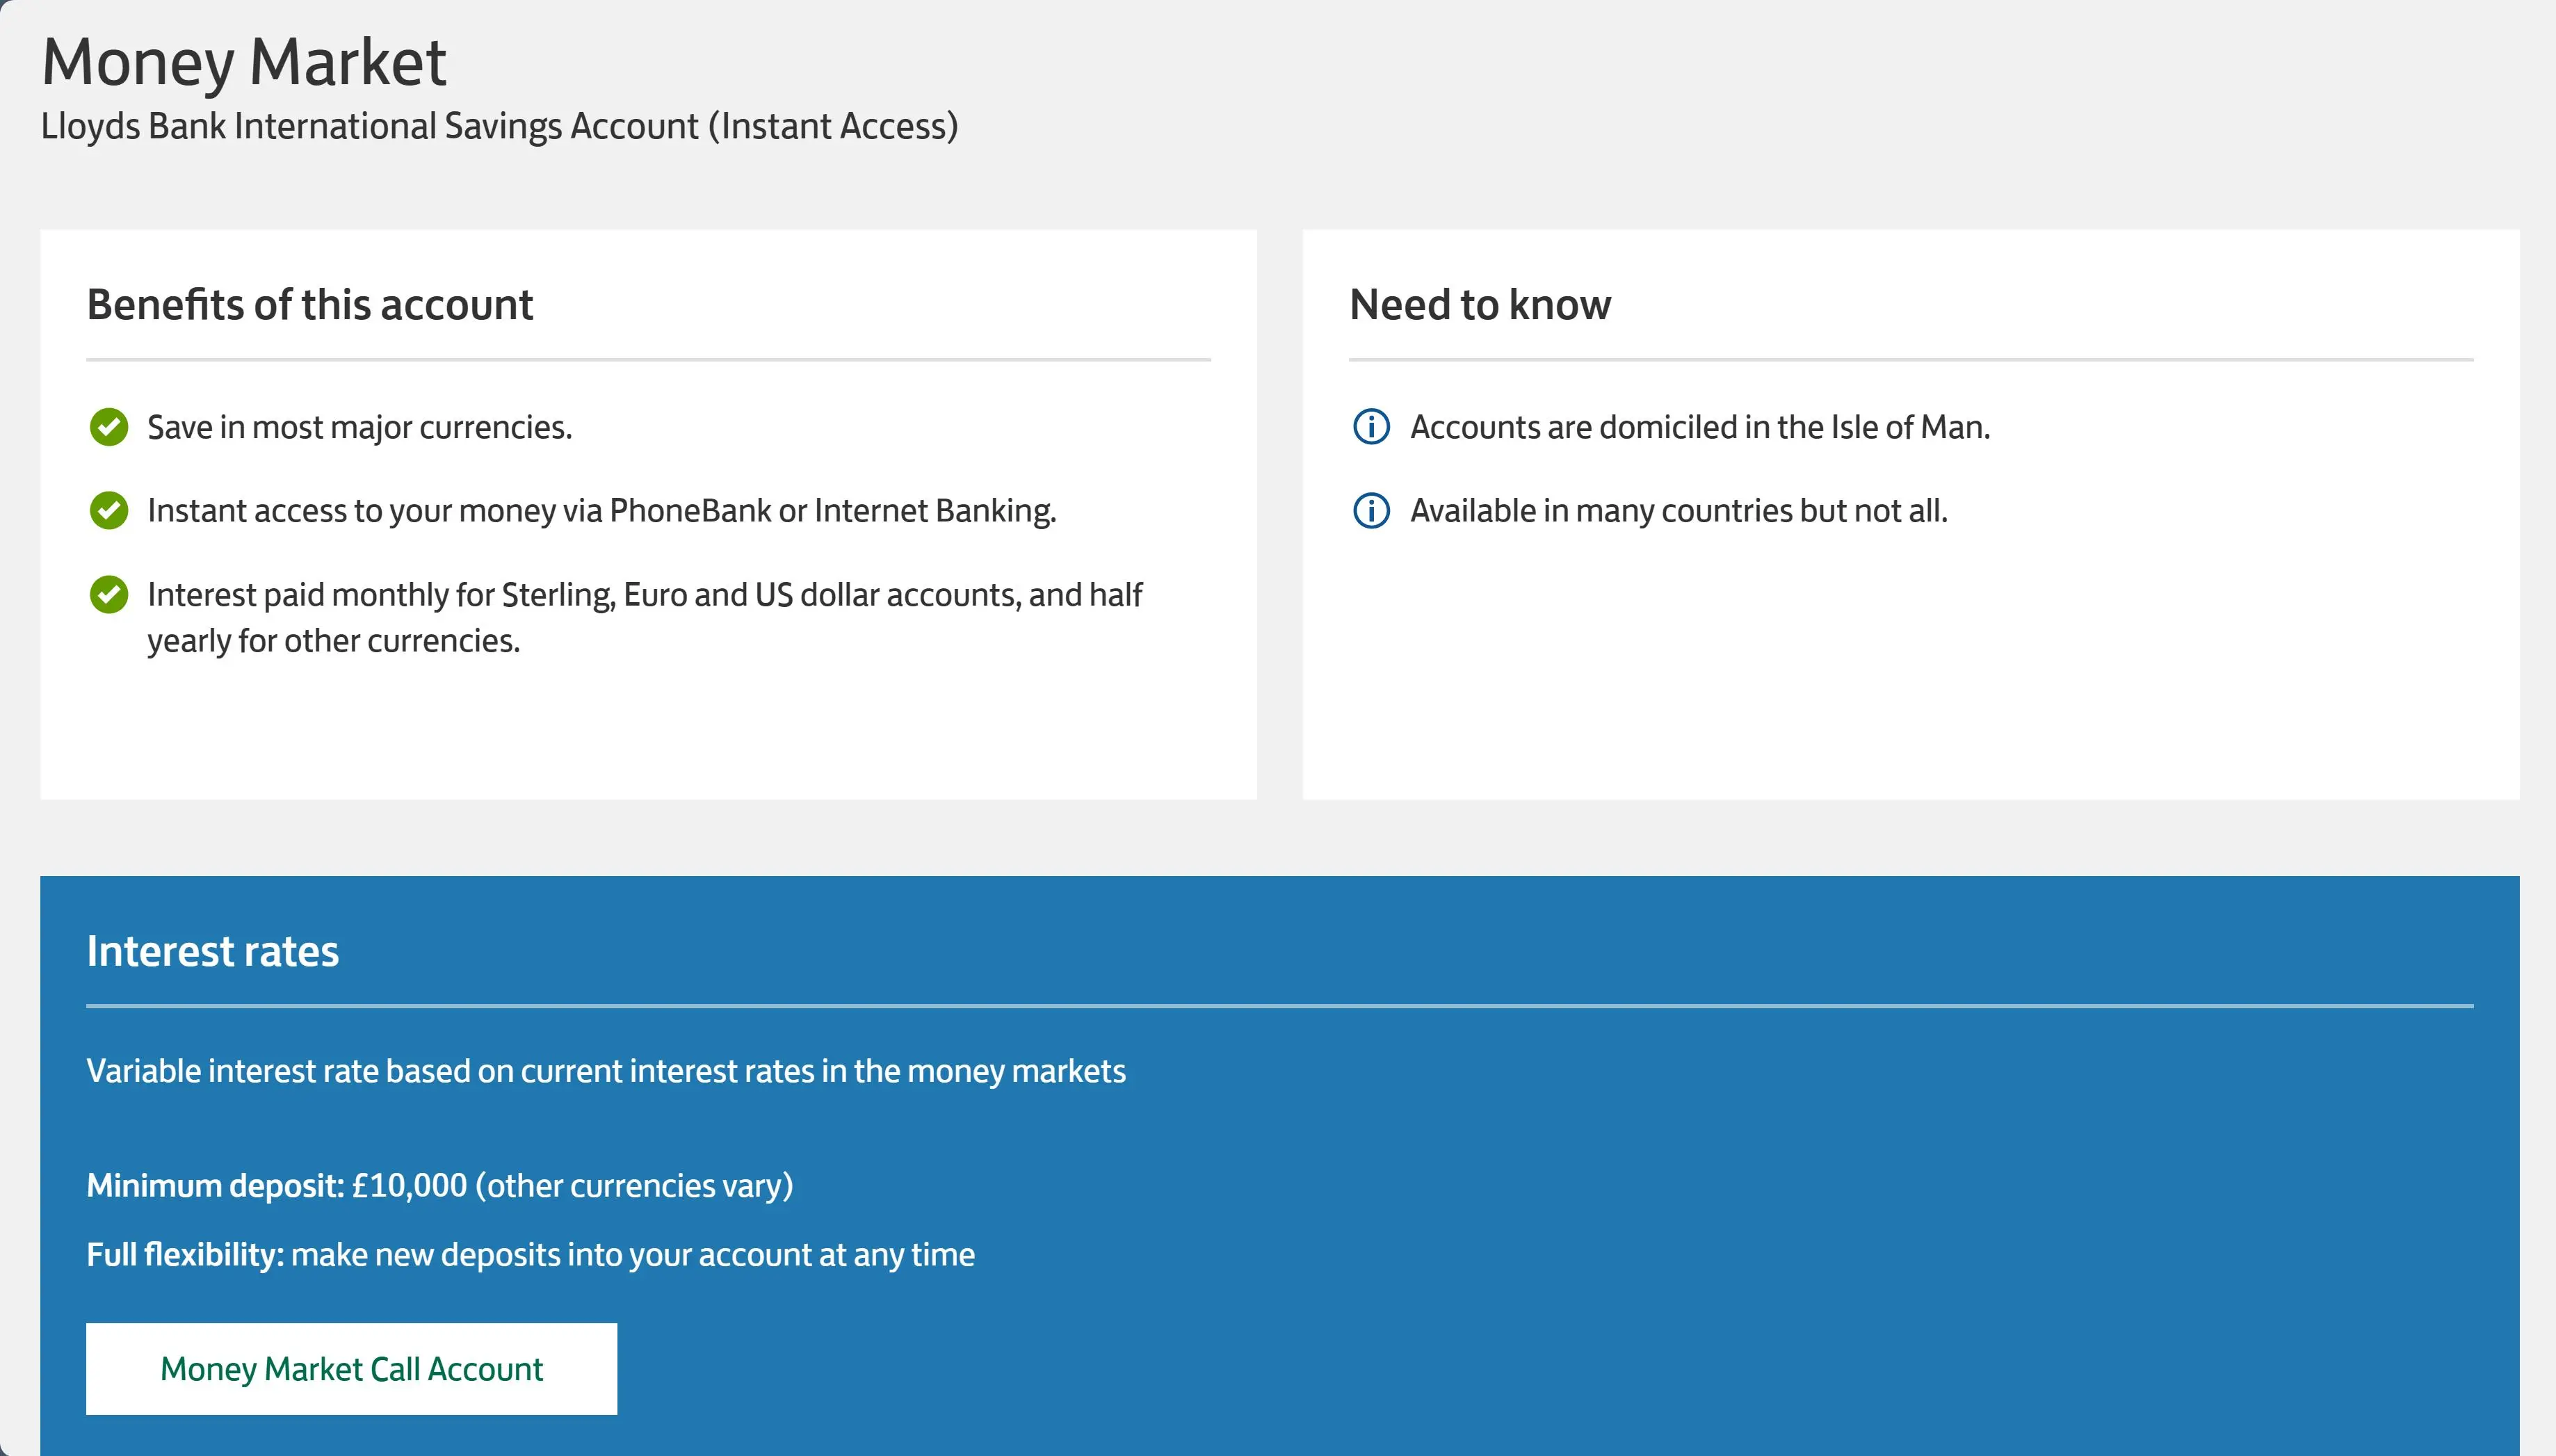The height and width of the screenshot is (1456, 2556).
Task: Click the "Instant access to your money via PhoneBank" line
Action: pos(602,511)
